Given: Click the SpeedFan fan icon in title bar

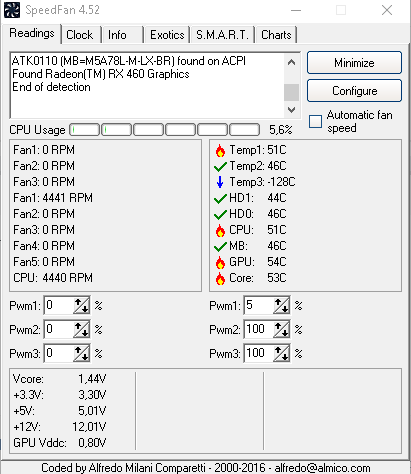Looking at the screenshot, I should [x=12, y=10].
